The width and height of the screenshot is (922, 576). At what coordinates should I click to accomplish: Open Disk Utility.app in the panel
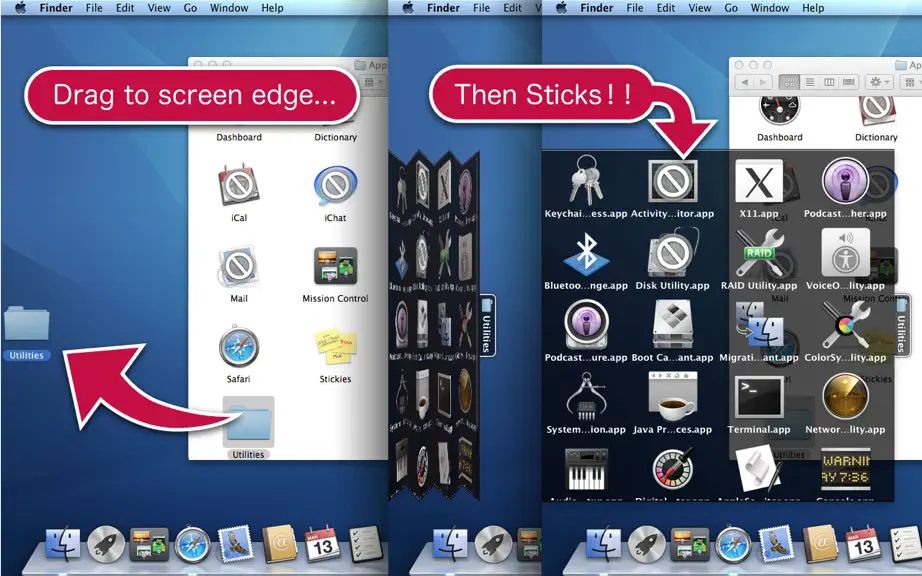pyautogui.click(x=673, y=253)
